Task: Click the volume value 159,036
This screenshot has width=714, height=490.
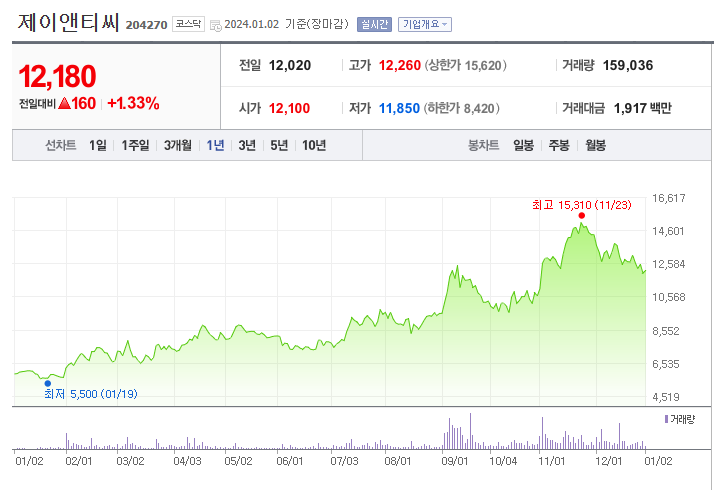Action: point(628,66)
